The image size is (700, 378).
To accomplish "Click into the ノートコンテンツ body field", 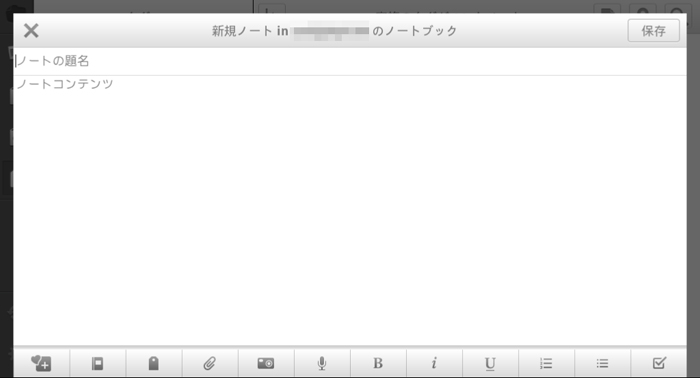I will pyautogui.click(x=65, y=84).
